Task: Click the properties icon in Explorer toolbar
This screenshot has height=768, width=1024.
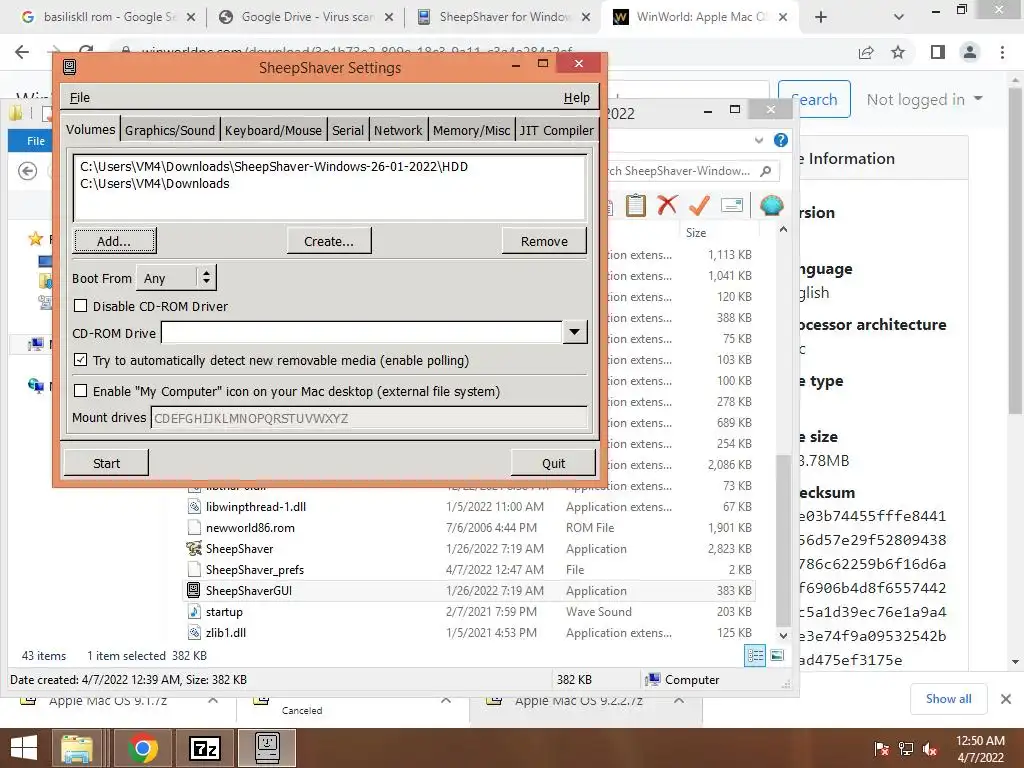Action: pyautogui.click(x=732, y=205)
